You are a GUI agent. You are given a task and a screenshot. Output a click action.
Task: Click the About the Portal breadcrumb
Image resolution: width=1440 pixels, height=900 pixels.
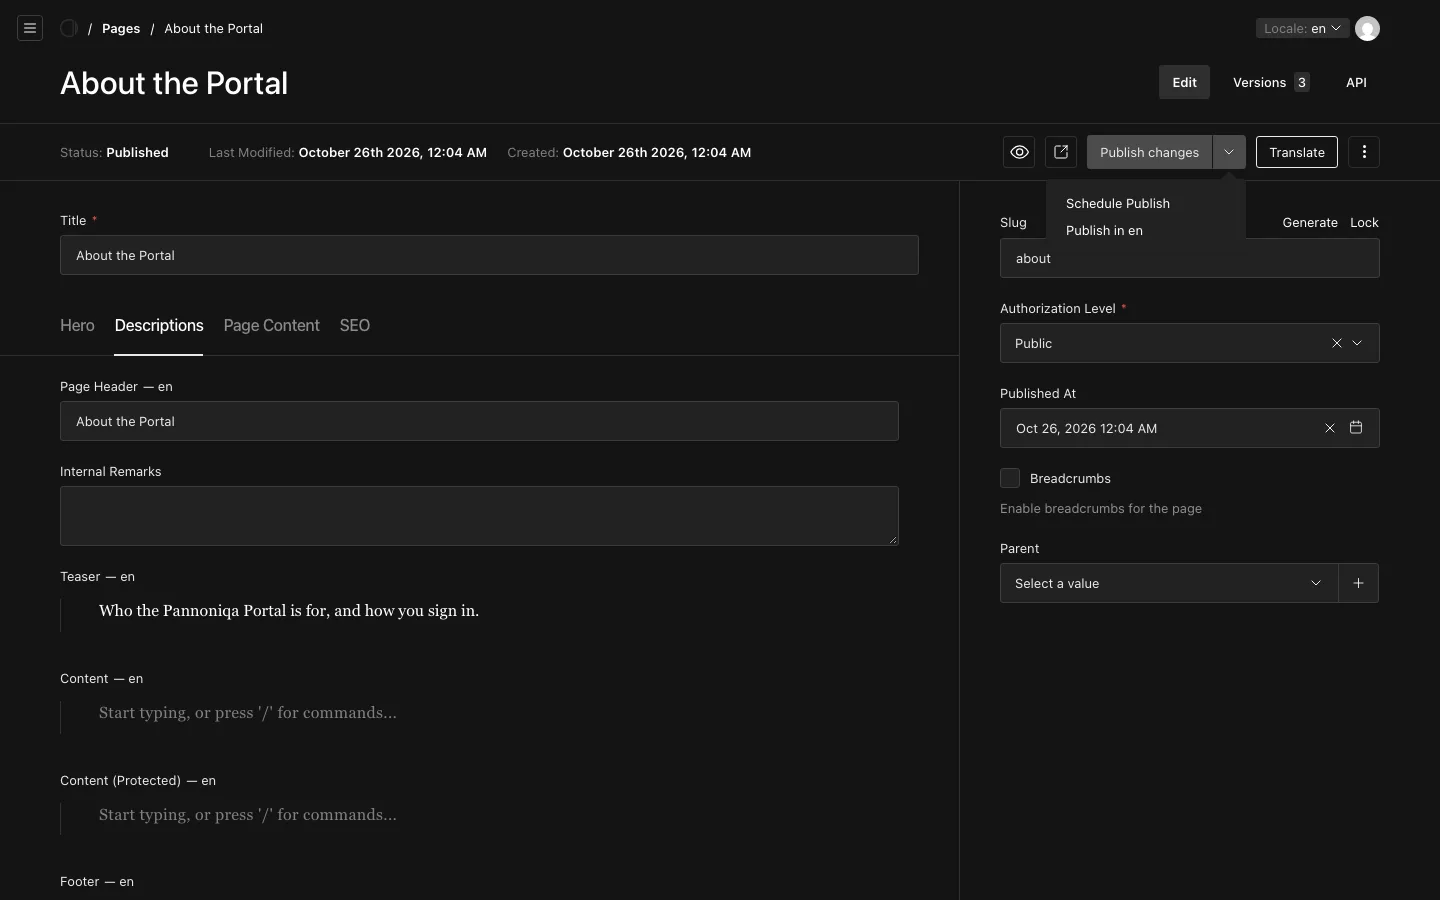[213, 28]
